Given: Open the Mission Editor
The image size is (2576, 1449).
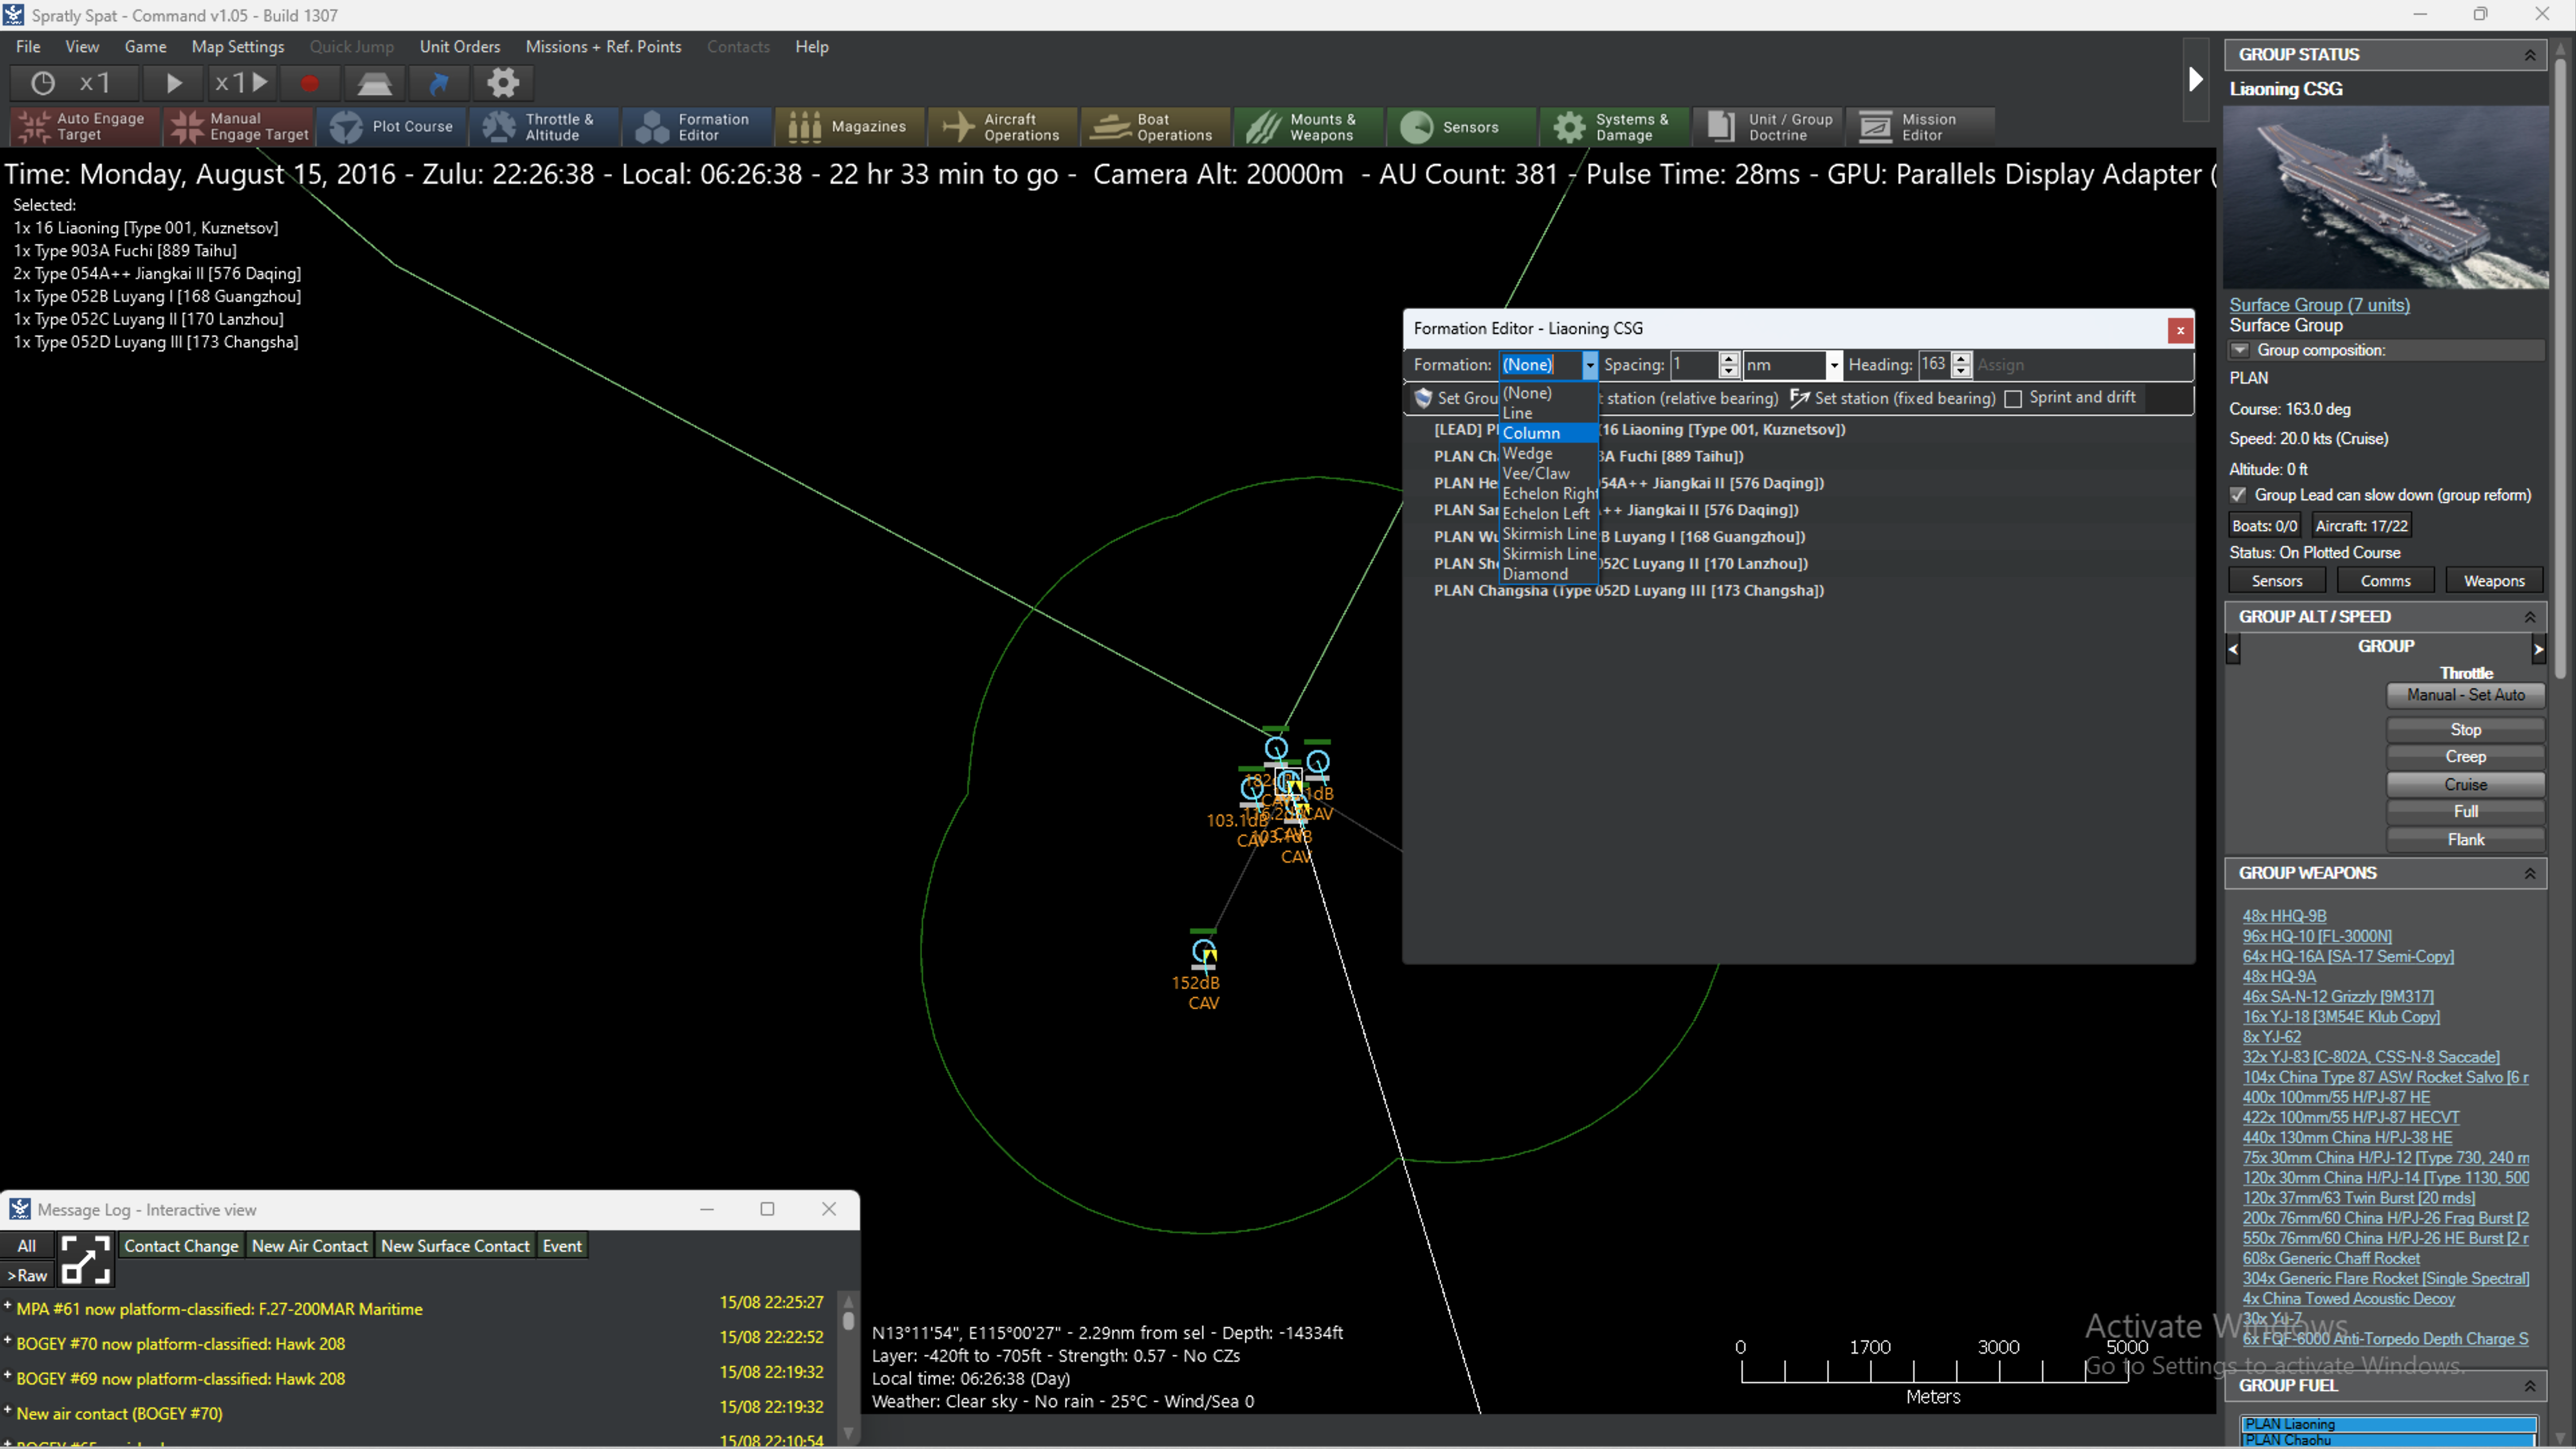Looking at the screenshot, I should click(1920, 127).
